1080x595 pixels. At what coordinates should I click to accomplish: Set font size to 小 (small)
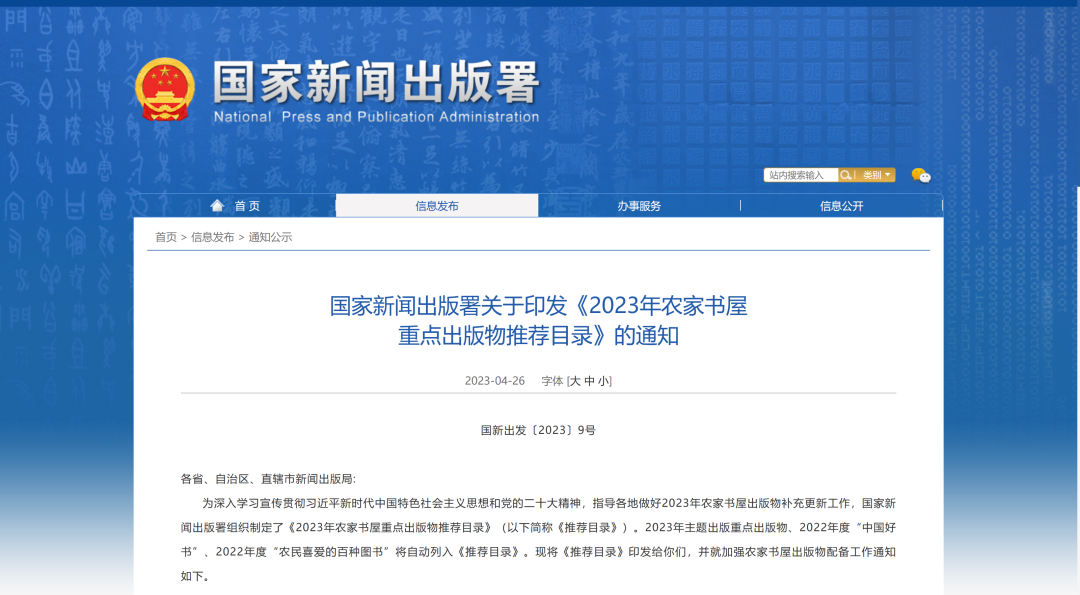[x=603, y=381]
